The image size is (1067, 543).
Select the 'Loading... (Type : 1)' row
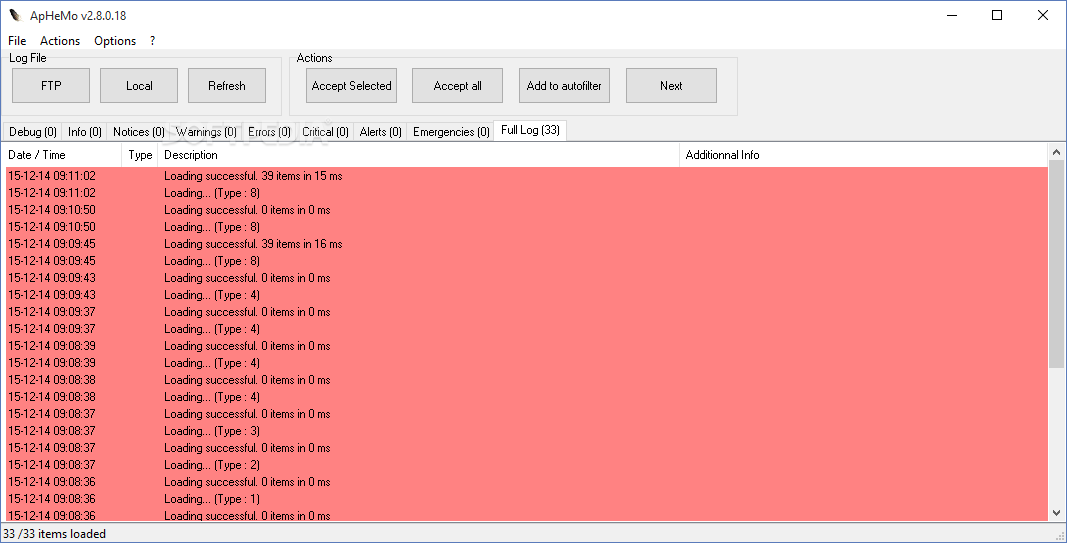click(x=527, y=499)
